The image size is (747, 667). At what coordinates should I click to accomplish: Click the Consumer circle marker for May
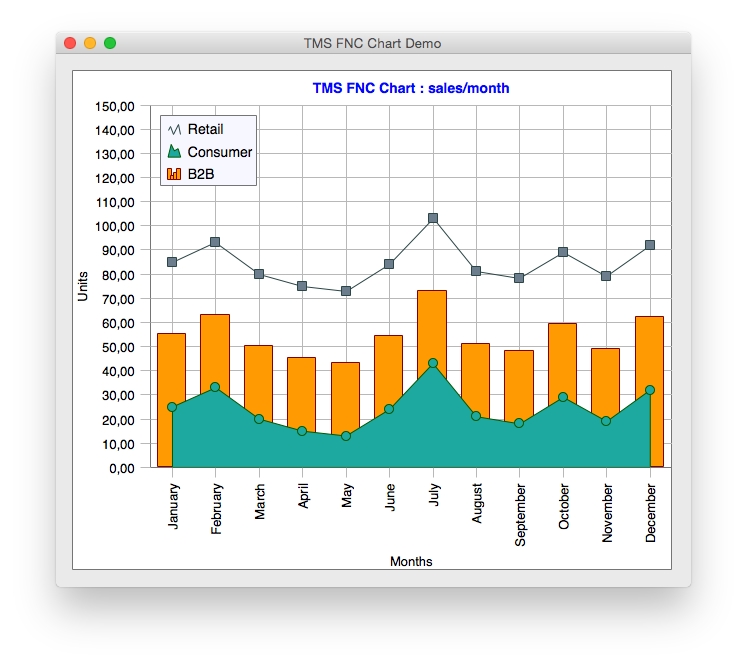(x=346, y=436)
